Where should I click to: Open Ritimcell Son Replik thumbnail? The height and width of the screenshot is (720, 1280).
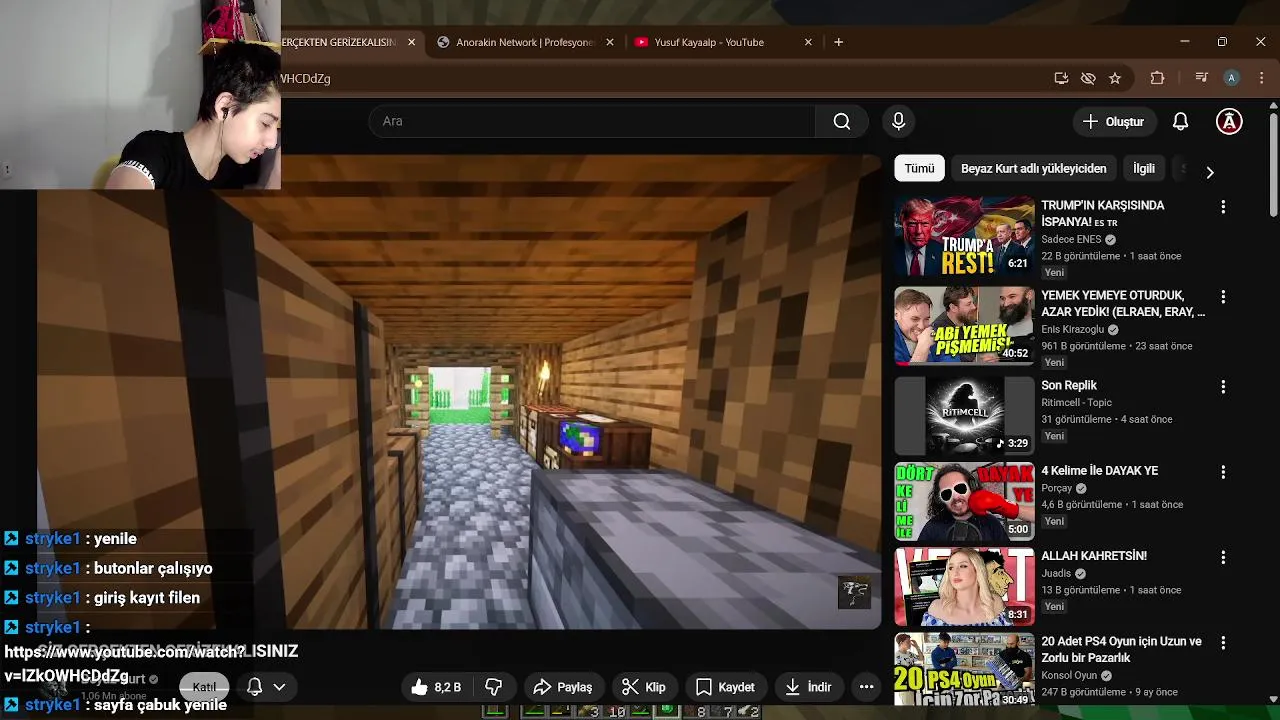click(x=964, y=416)
